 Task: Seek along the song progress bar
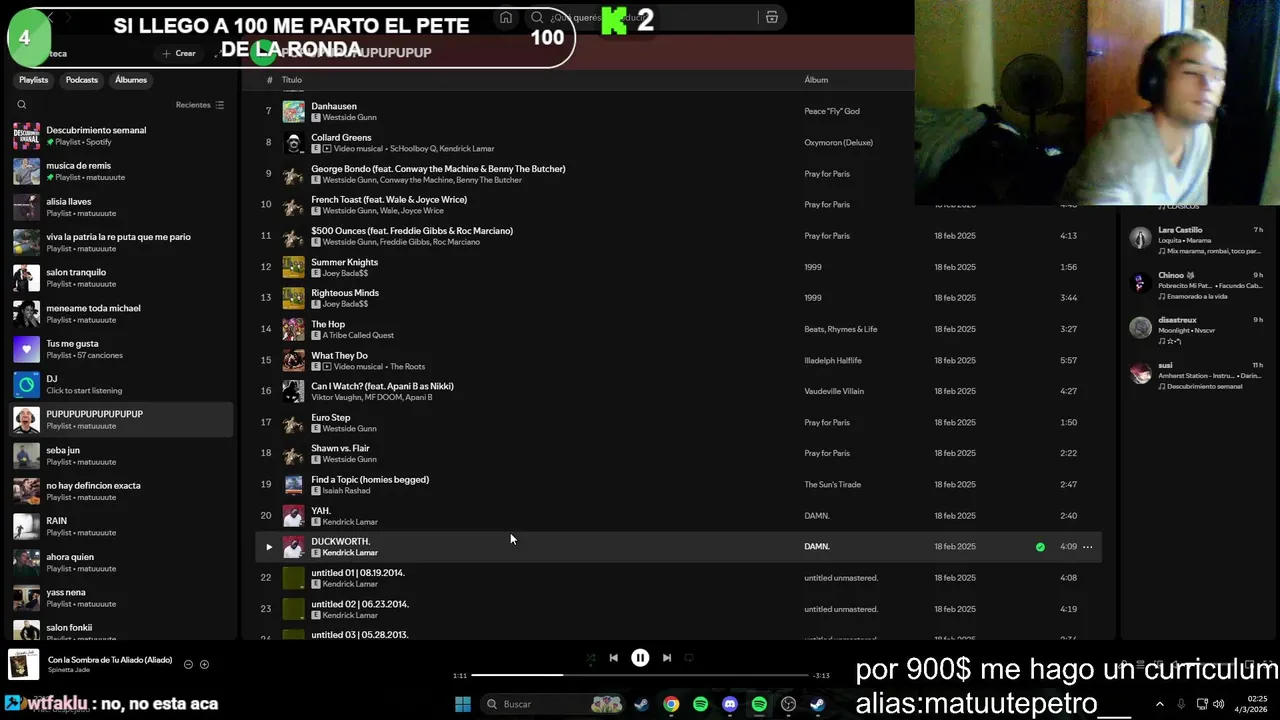coord(640,675)
